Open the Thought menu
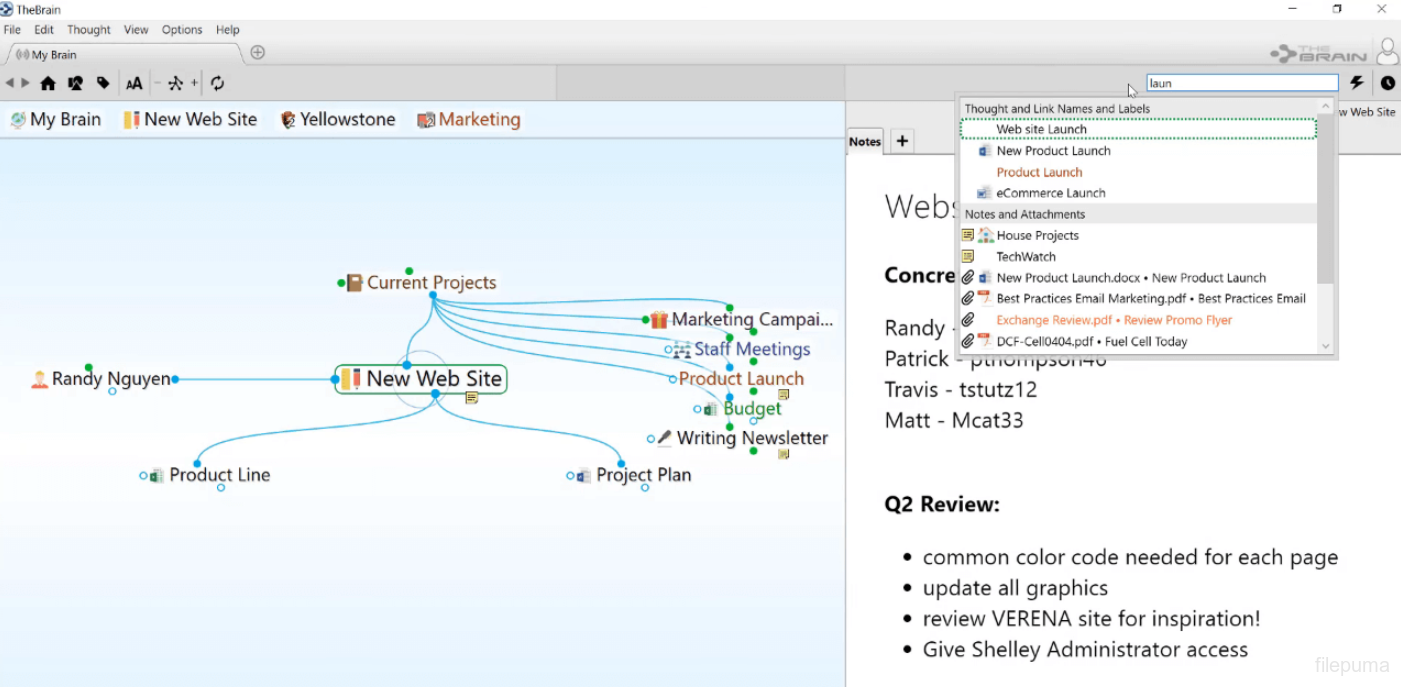This screenshot has width=1401, height=687. (x=89, y=30)
